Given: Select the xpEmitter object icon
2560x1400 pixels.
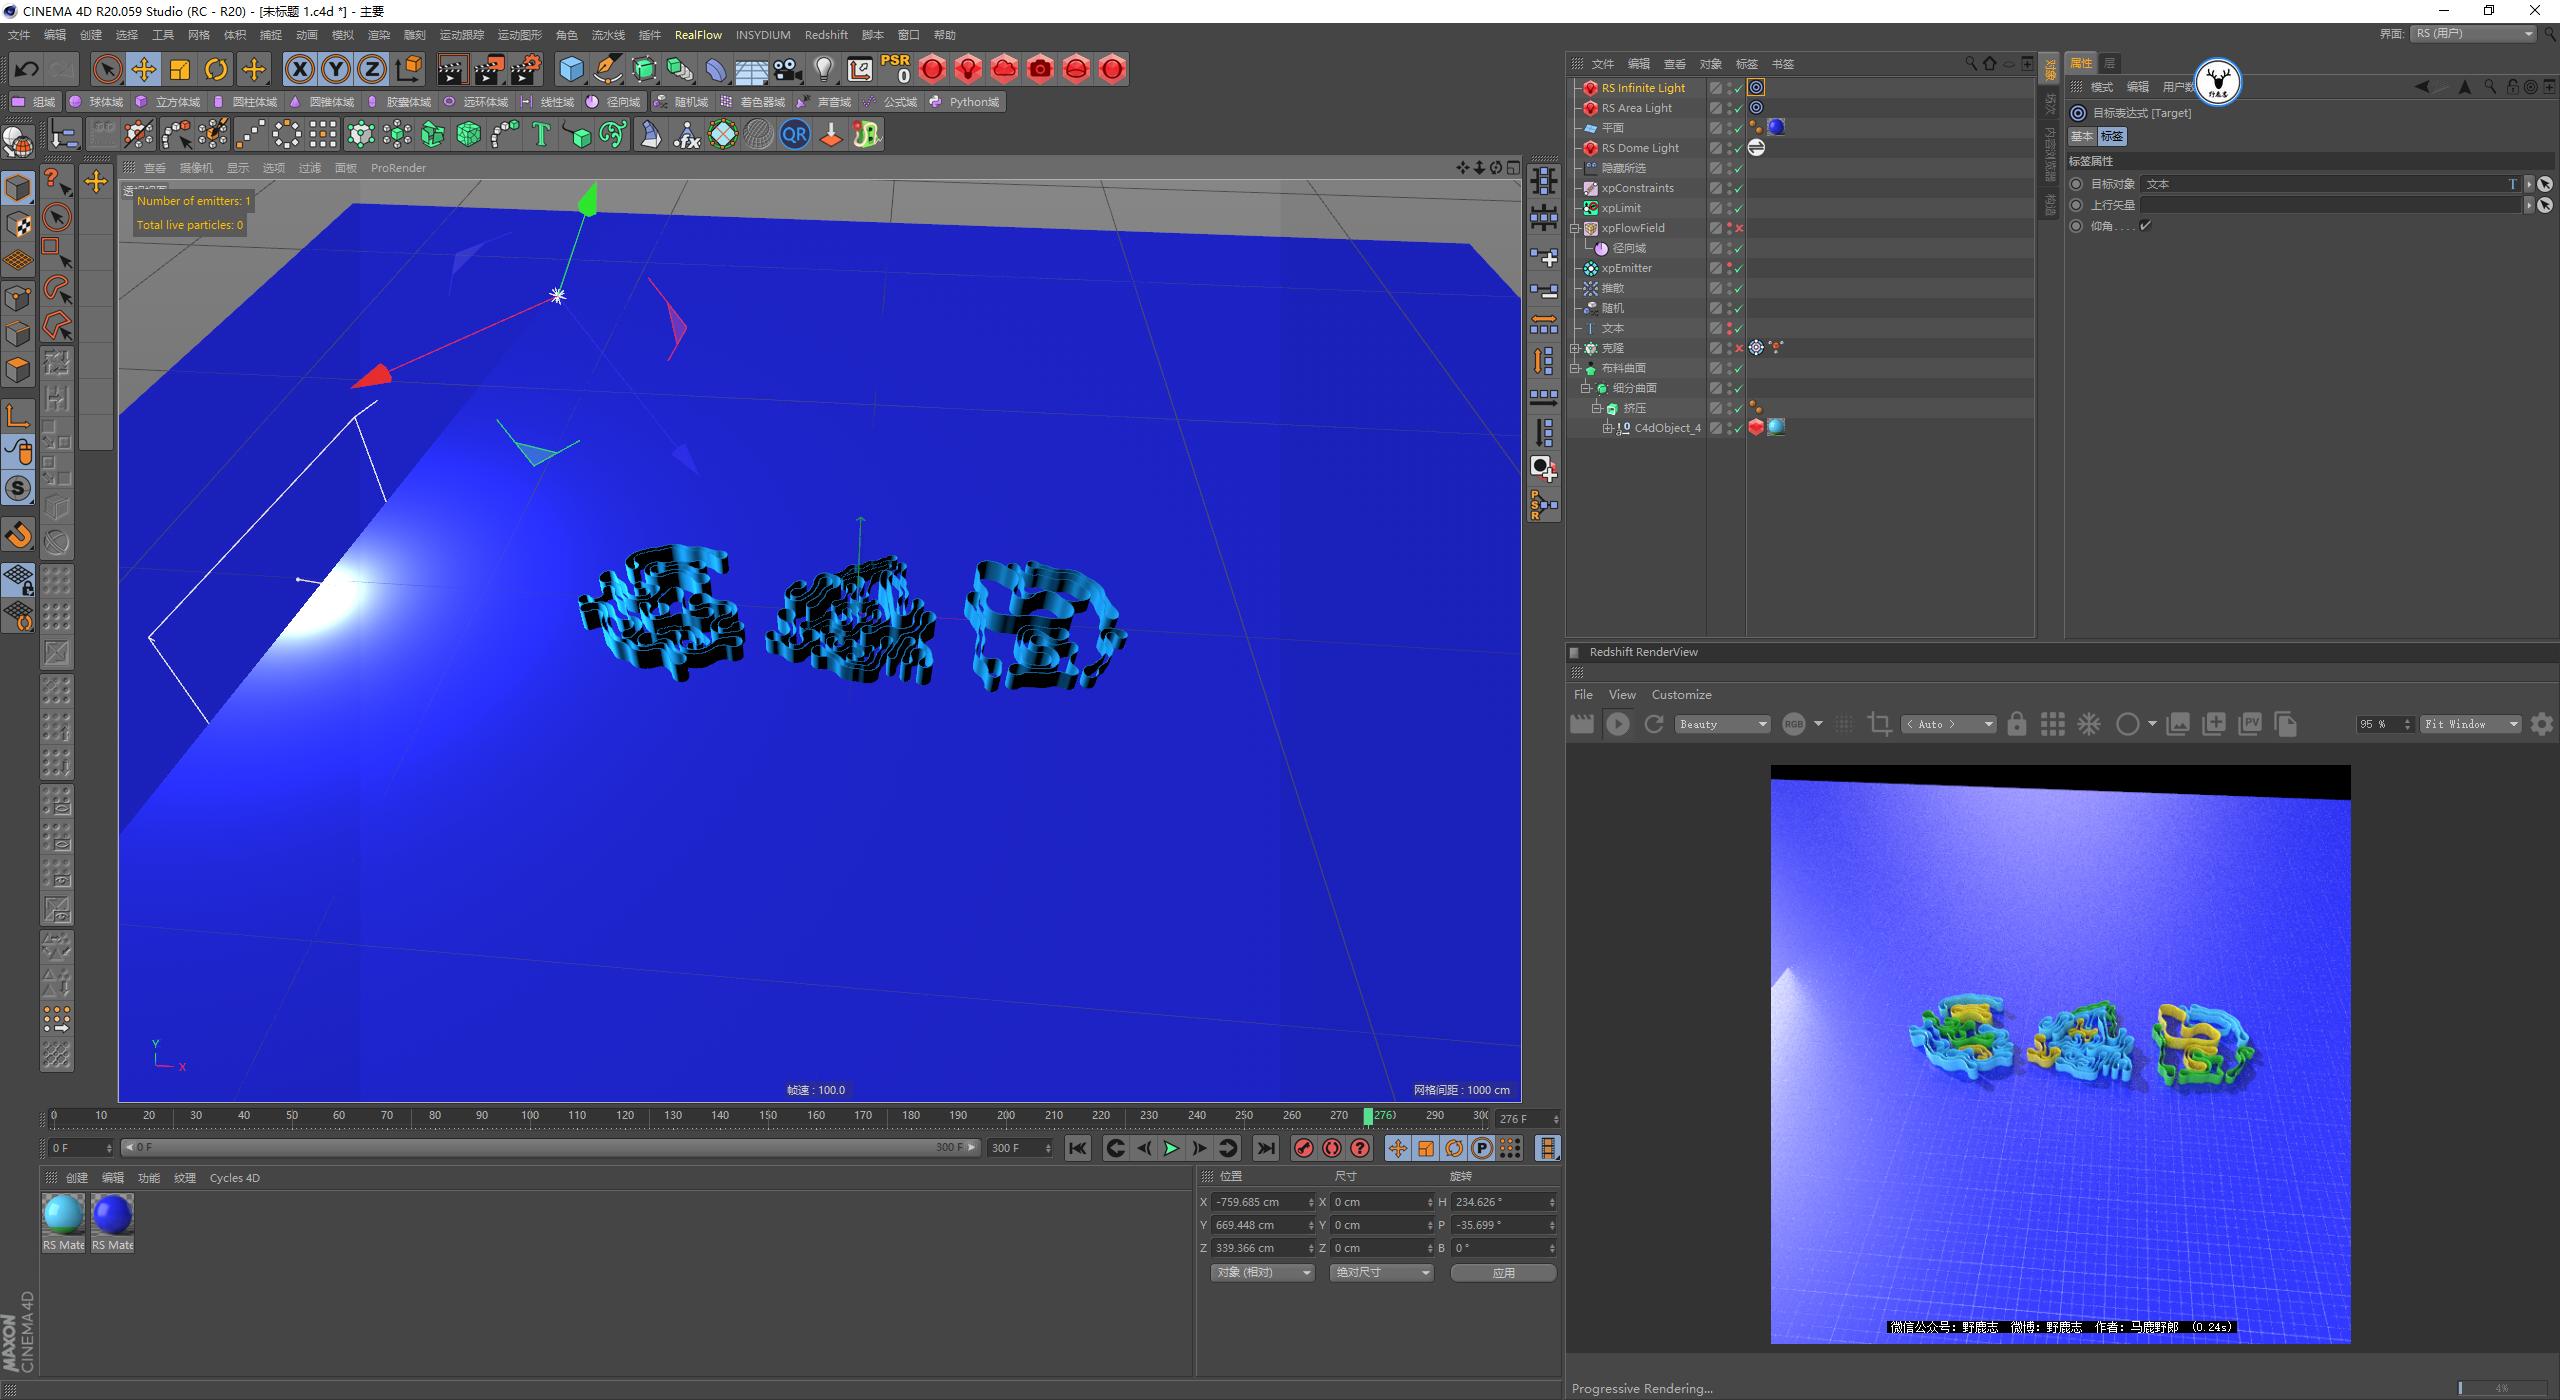Looking at the screenshot, I should (1591, 268).
